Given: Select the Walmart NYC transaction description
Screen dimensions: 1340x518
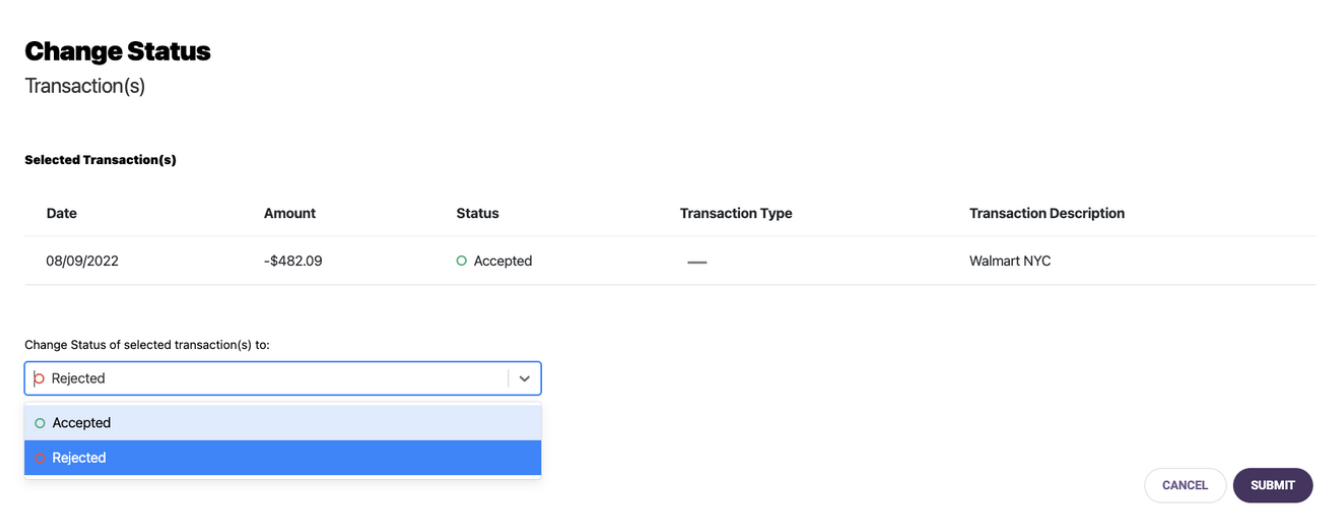Looking at the screenshot, I should [1010, 261].
